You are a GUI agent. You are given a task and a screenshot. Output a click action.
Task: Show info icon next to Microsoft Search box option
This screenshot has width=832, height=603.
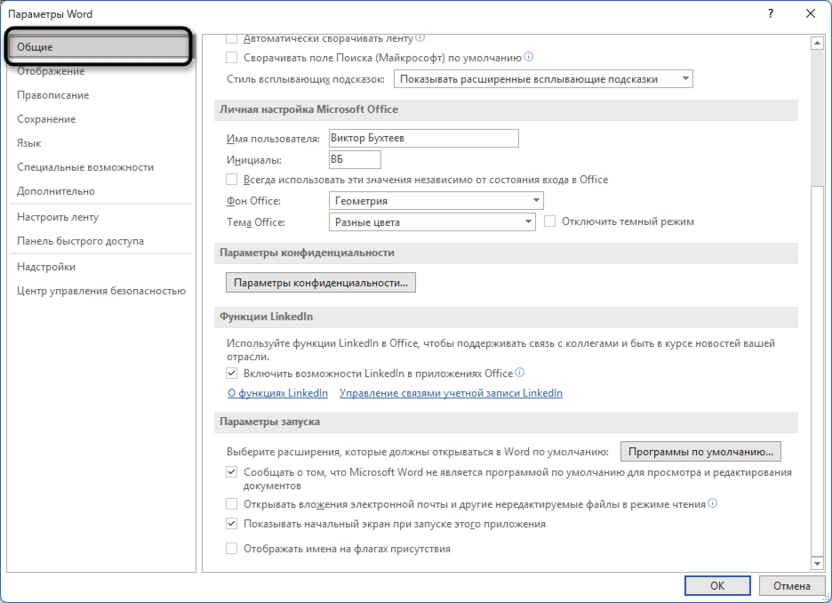pyautogui.click(x=528, y=57)
